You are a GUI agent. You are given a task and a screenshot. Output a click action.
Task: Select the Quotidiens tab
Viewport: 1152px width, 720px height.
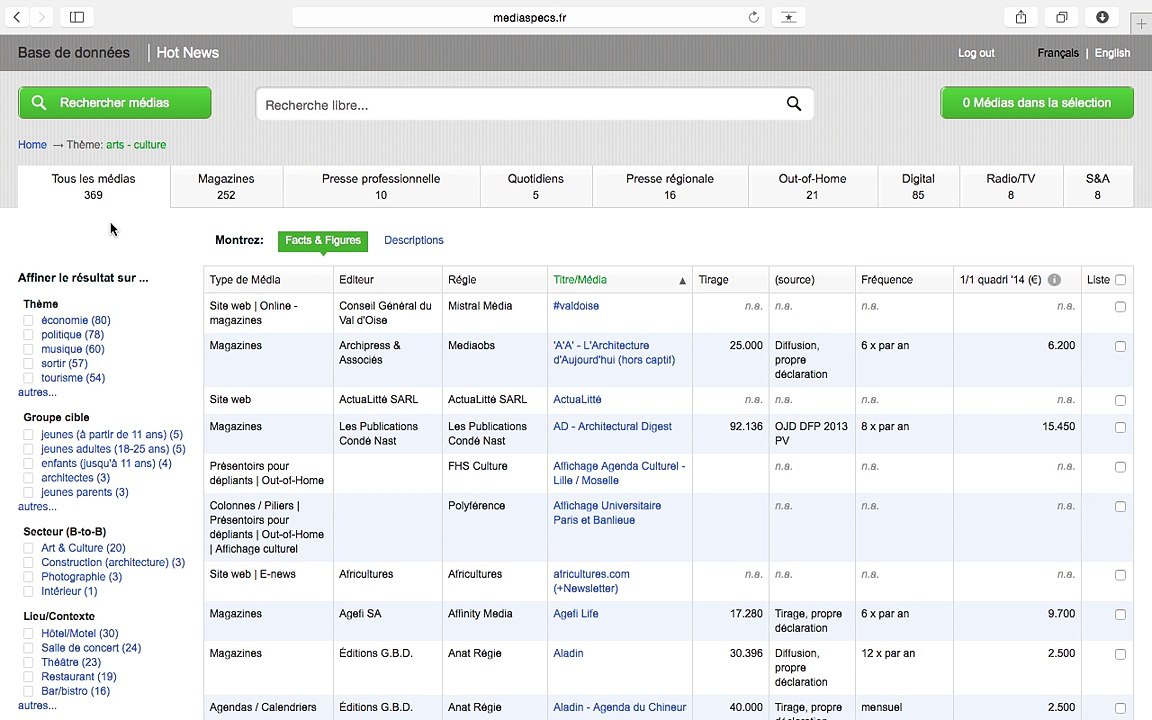[536, 187]
